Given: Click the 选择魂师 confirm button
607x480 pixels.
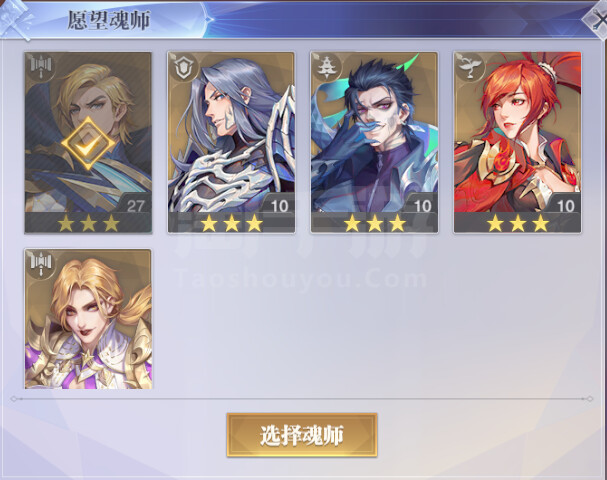Looking at the screenshot, I should point(302,435).
